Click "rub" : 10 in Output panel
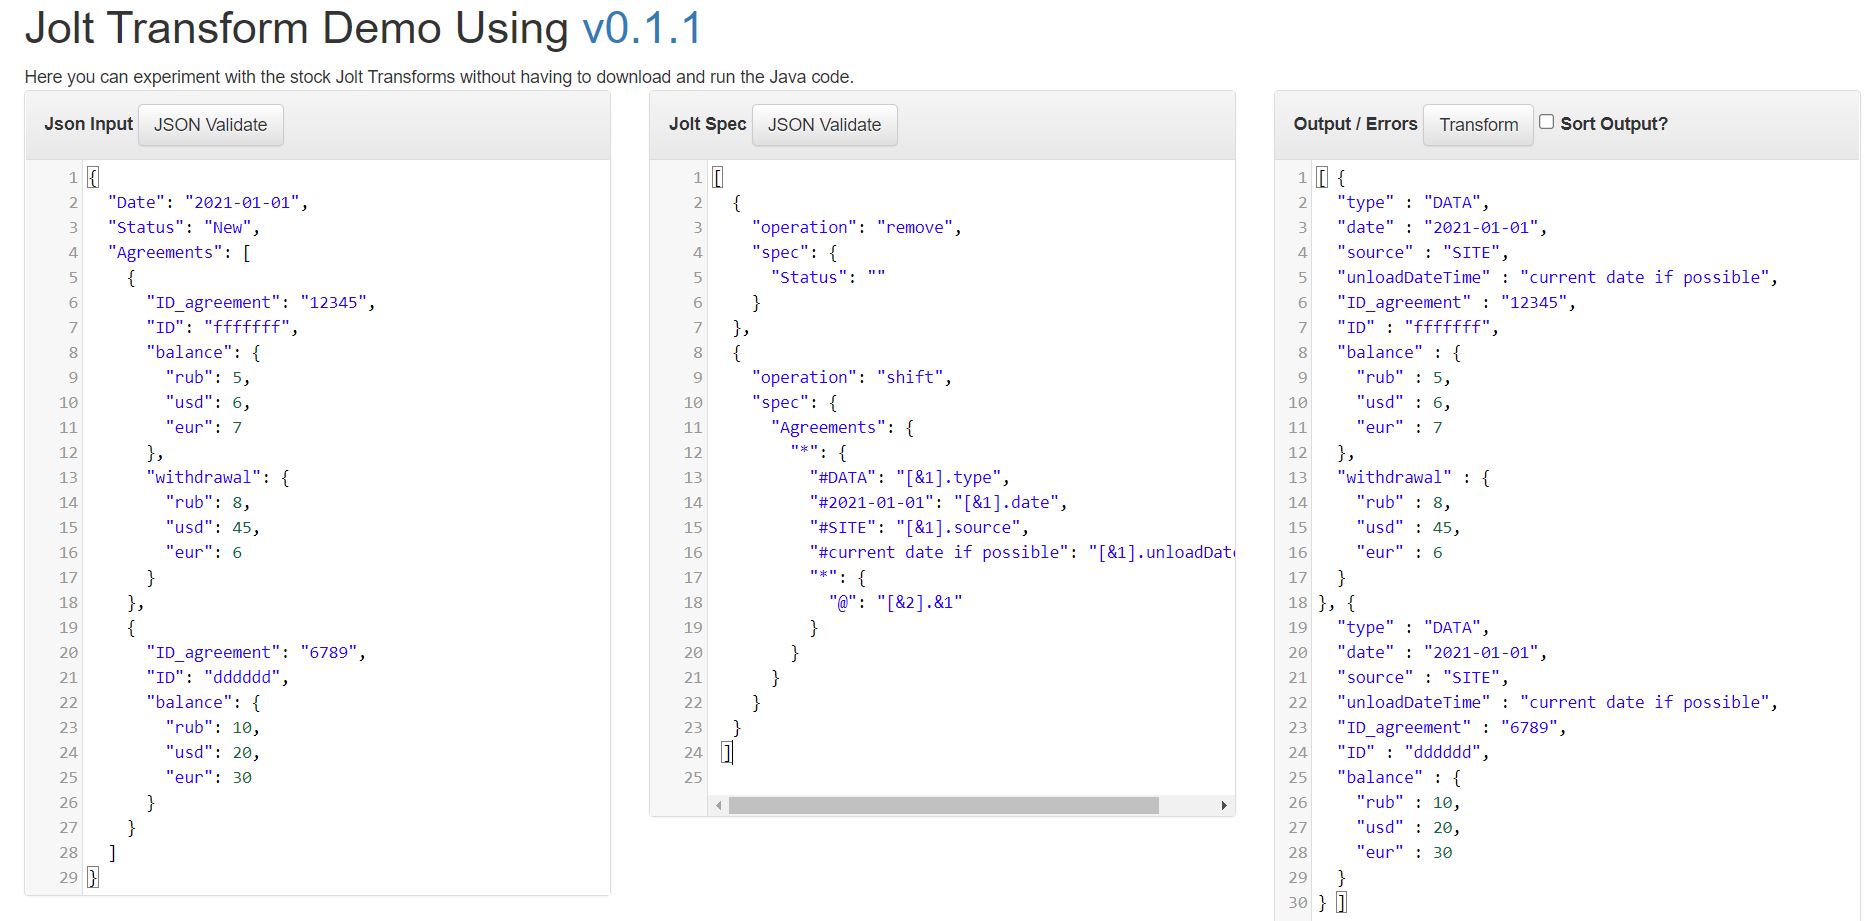Viewport: 1873px width, 921px height. point(1408,802)
